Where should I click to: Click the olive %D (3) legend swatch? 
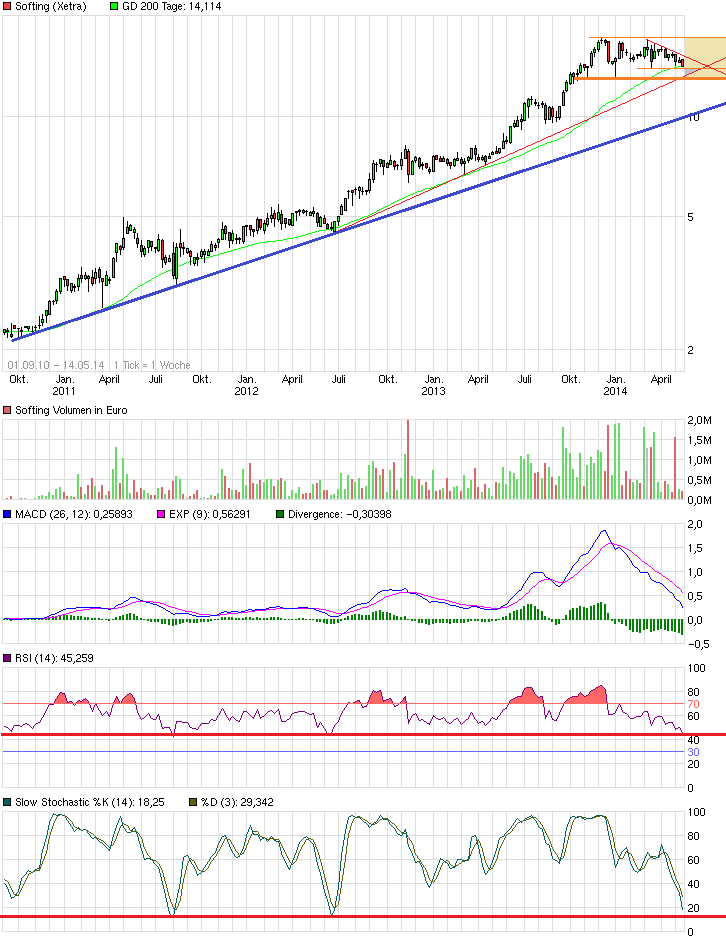coord(192,802)
